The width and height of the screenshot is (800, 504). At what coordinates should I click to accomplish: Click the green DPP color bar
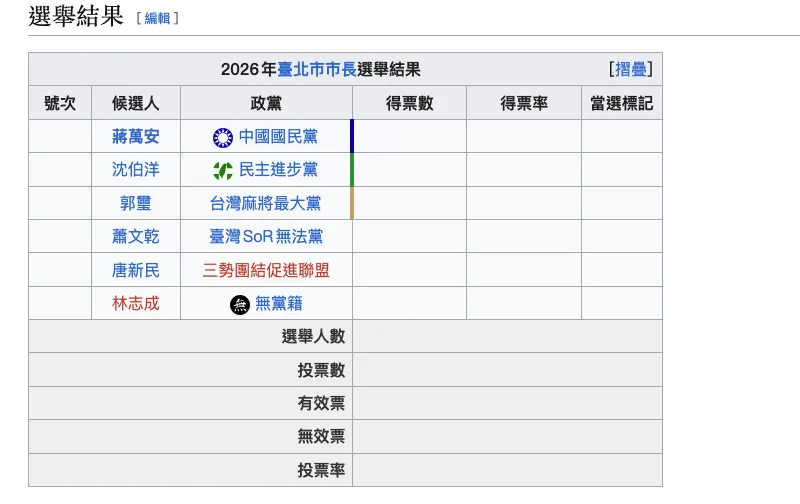352,170
